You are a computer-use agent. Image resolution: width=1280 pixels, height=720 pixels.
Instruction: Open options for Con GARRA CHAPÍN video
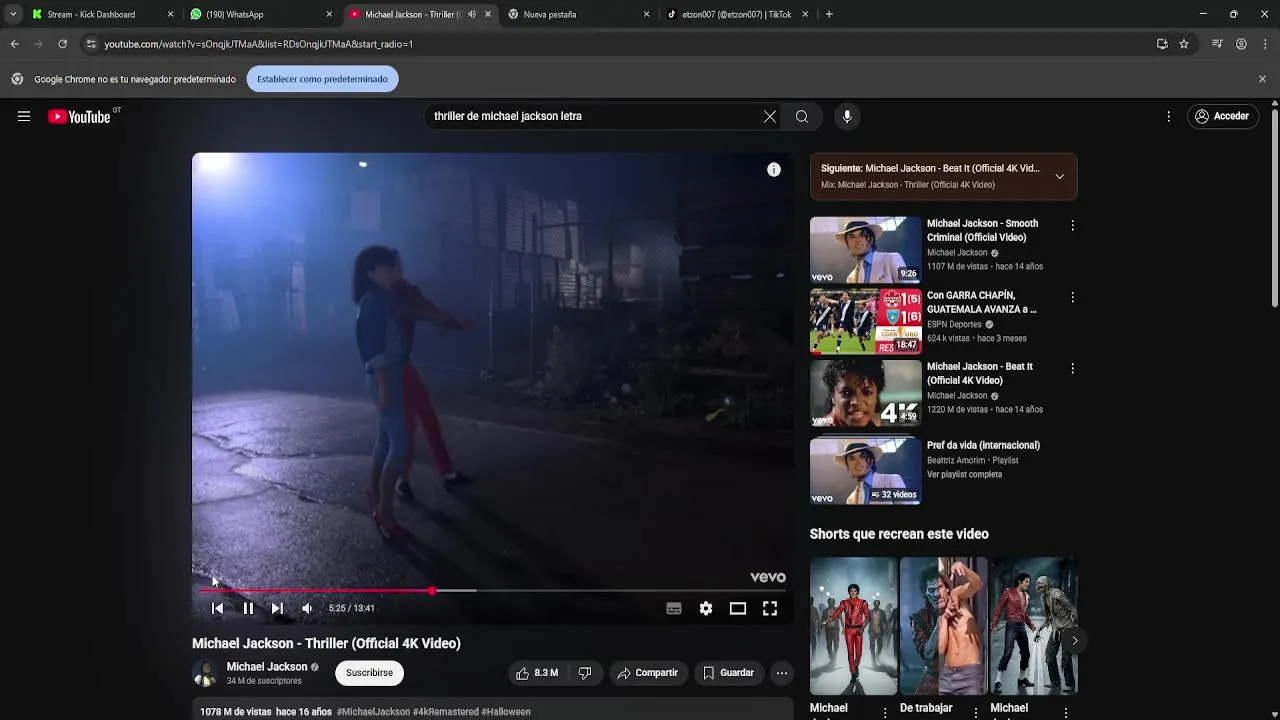coord(1072,297)
